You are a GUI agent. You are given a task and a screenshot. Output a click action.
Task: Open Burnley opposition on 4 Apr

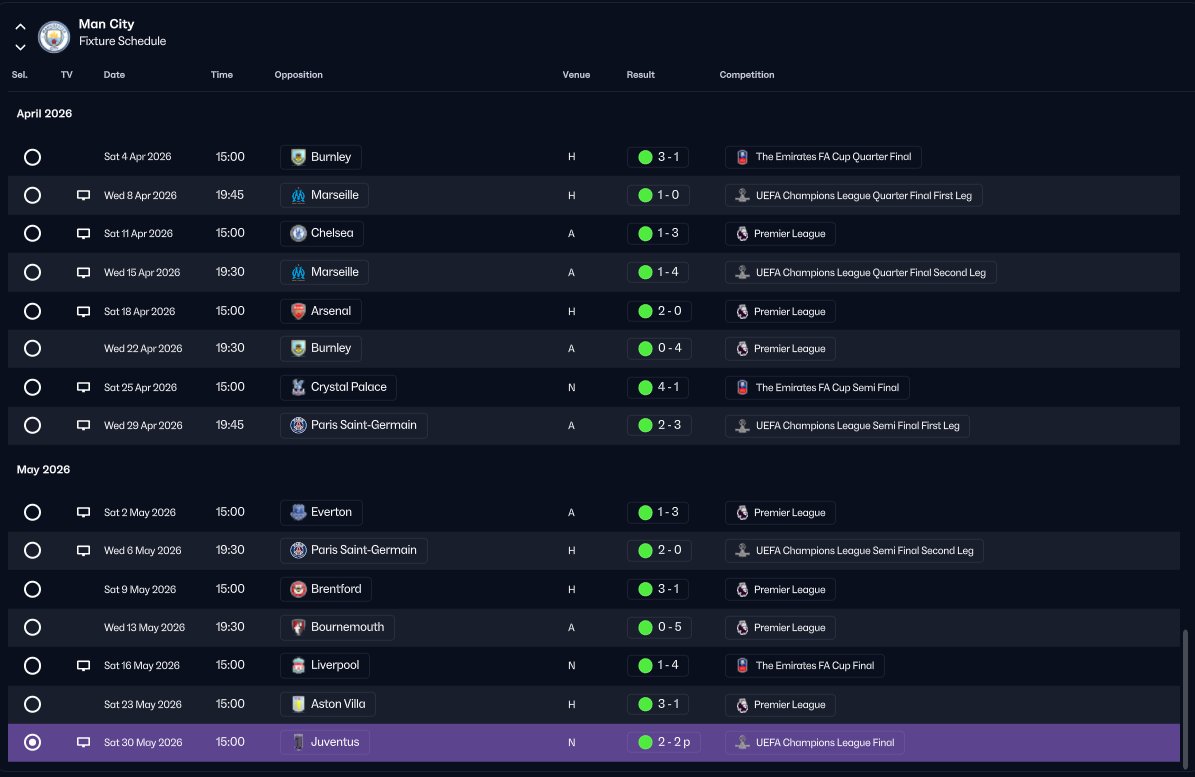tap(321, 157)
